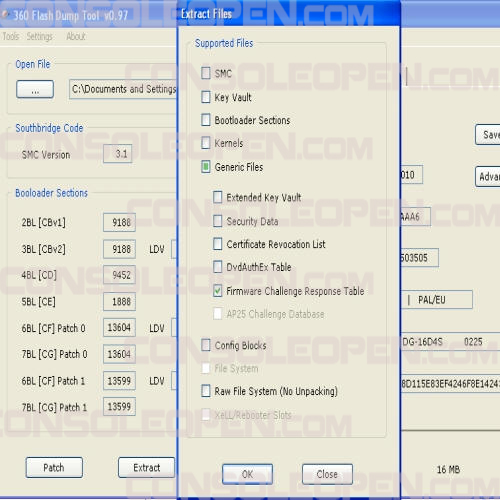This screenshot has width=500, height=500.
Task: Click the Patch button
Action: [54, 467]
